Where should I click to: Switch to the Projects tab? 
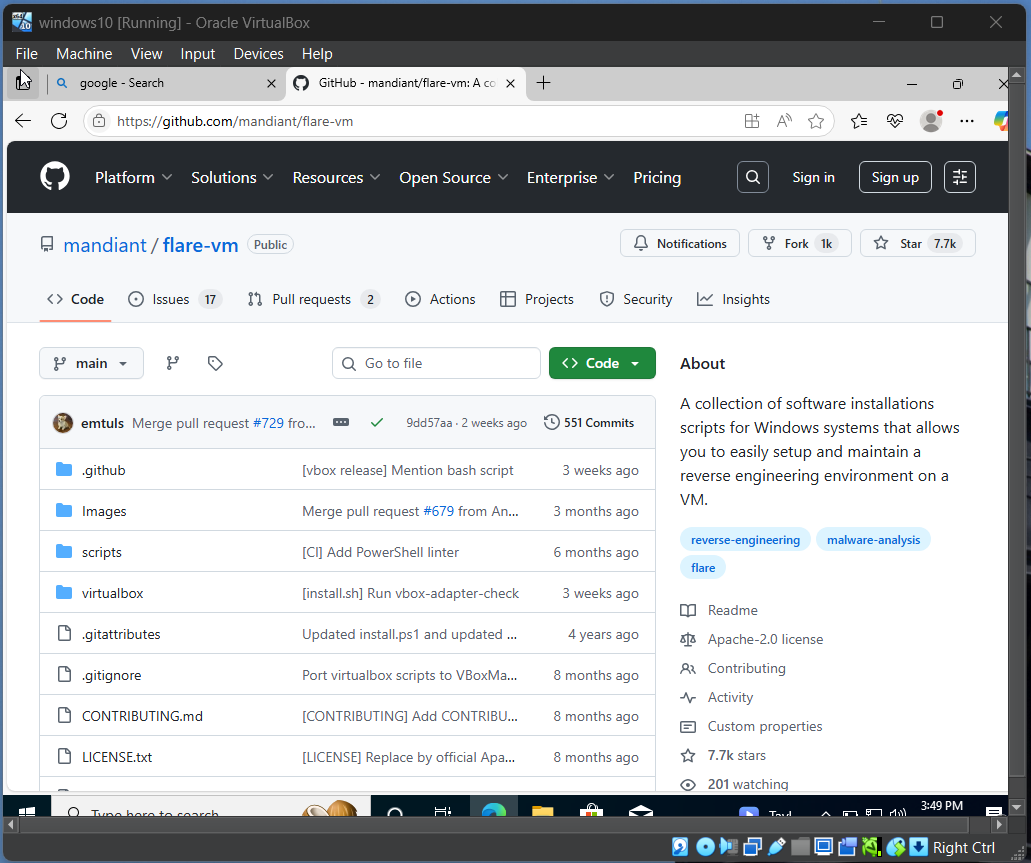(537, 299)
